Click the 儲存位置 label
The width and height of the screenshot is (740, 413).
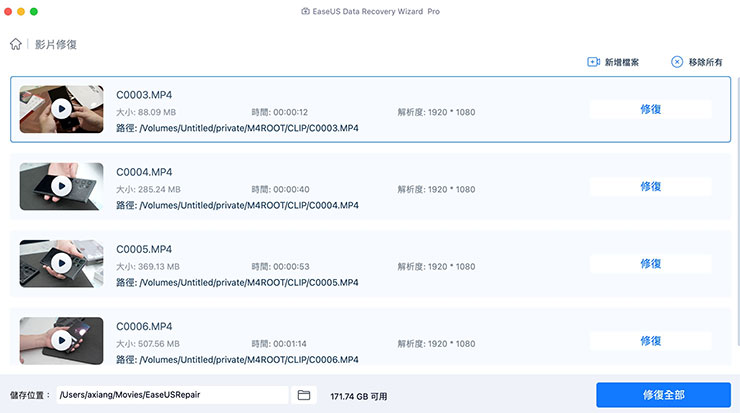pos(30,396)
